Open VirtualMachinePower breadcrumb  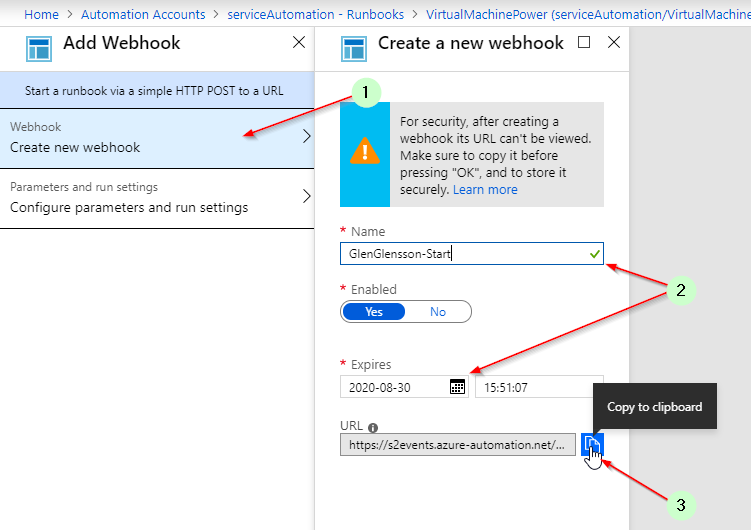588,14
